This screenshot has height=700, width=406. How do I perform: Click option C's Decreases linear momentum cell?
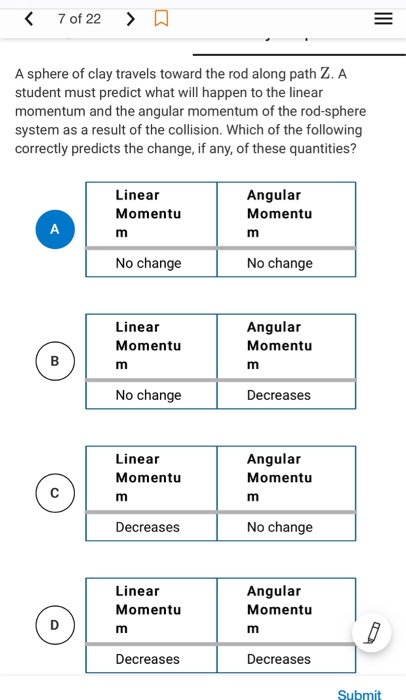coord(151,527)
